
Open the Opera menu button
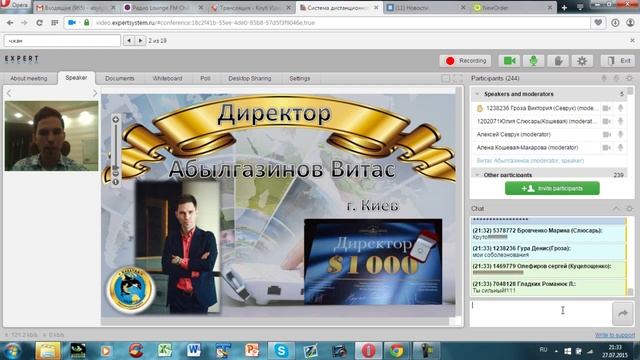coord(16,5)
